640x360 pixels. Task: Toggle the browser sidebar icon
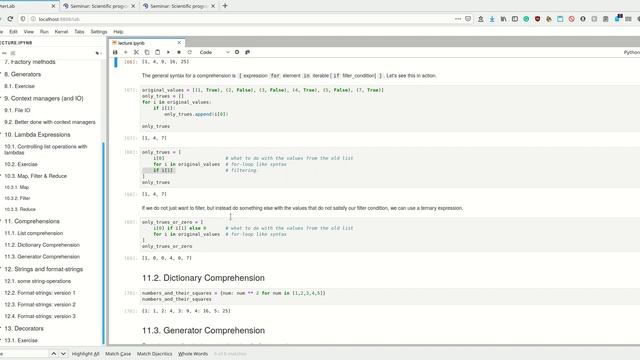point(515,19)
